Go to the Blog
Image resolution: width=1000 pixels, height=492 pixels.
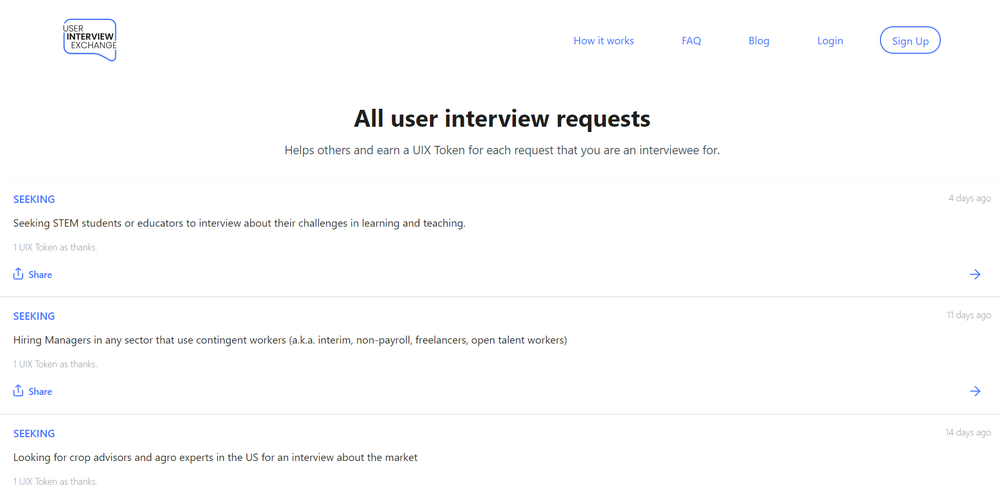759,41
